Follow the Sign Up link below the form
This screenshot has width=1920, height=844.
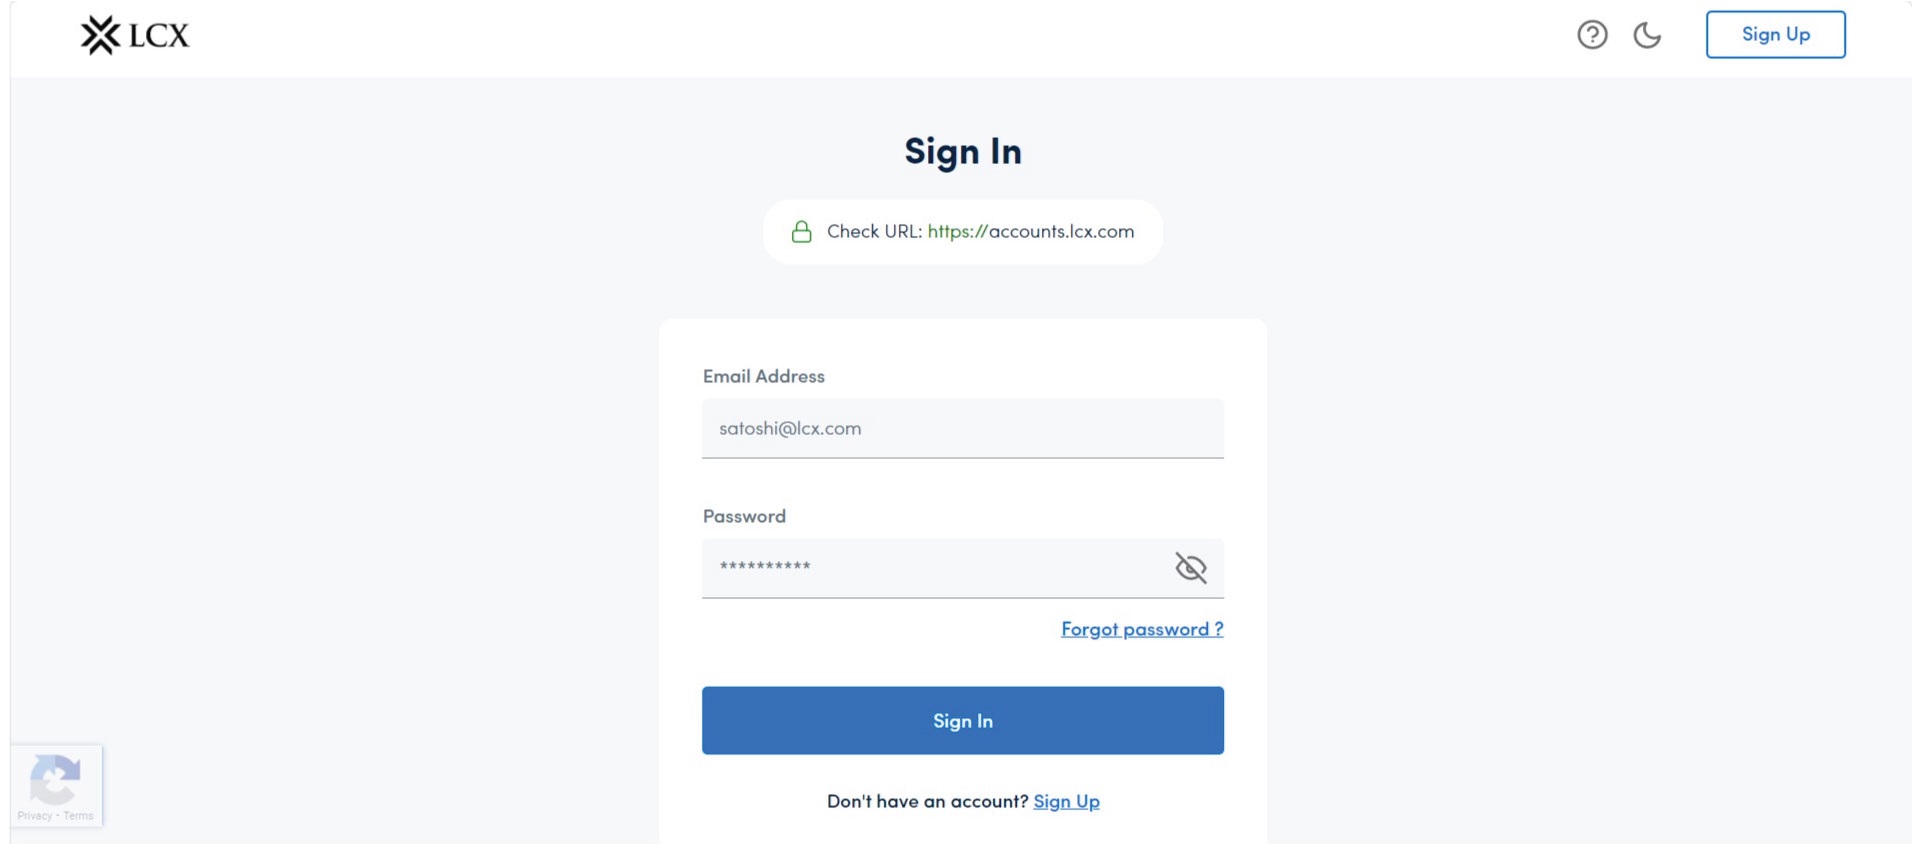click(x=1066, y=801)
